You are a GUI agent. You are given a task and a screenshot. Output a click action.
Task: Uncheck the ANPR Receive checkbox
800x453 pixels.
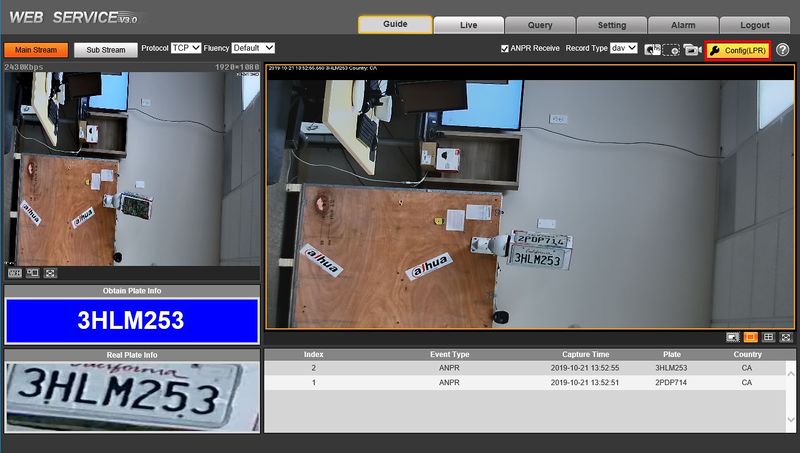click(x=505, y=48)
